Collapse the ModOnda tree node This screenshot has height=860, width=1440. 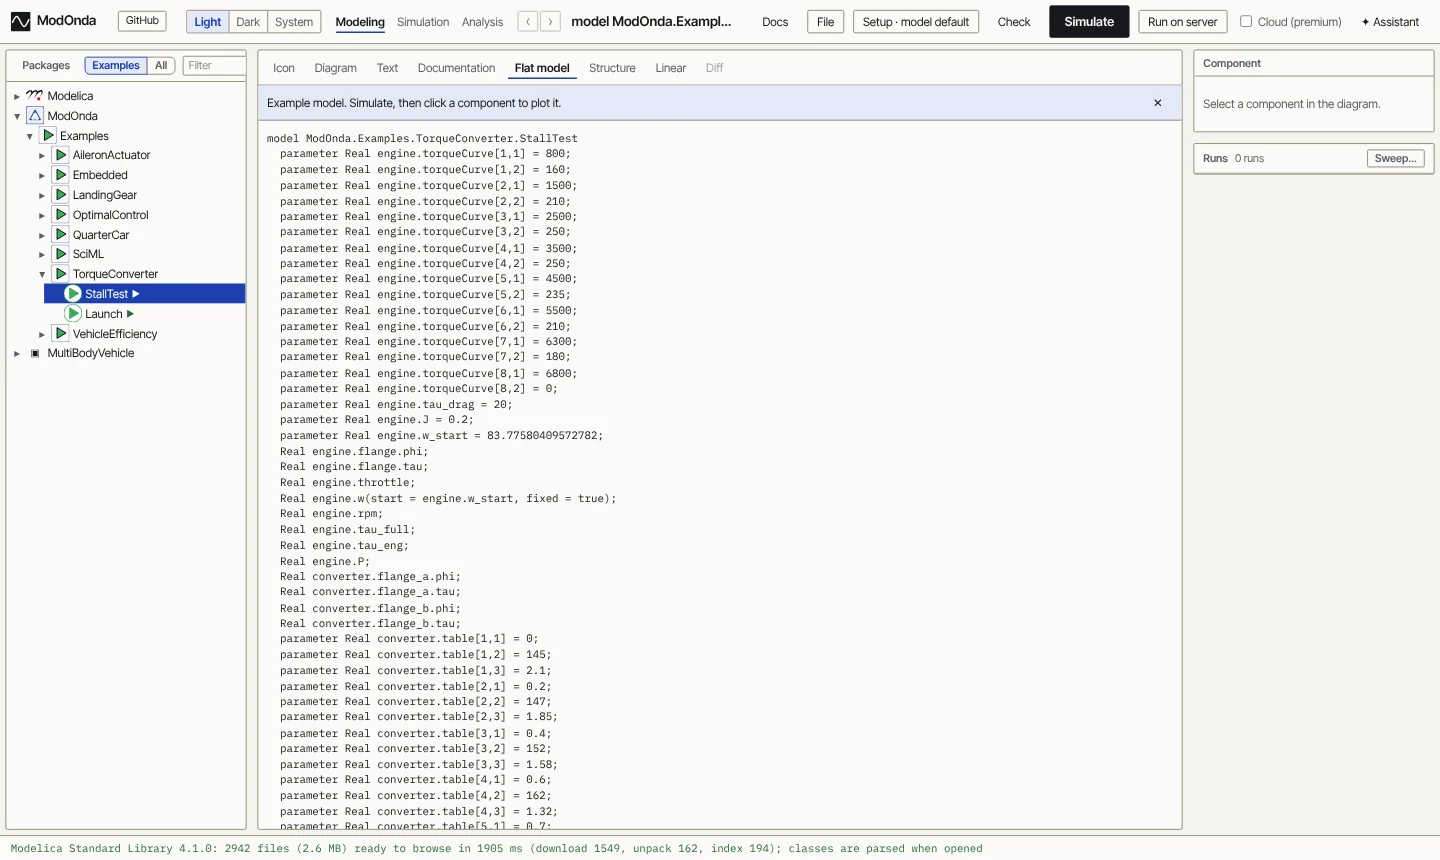coord(17,116)
